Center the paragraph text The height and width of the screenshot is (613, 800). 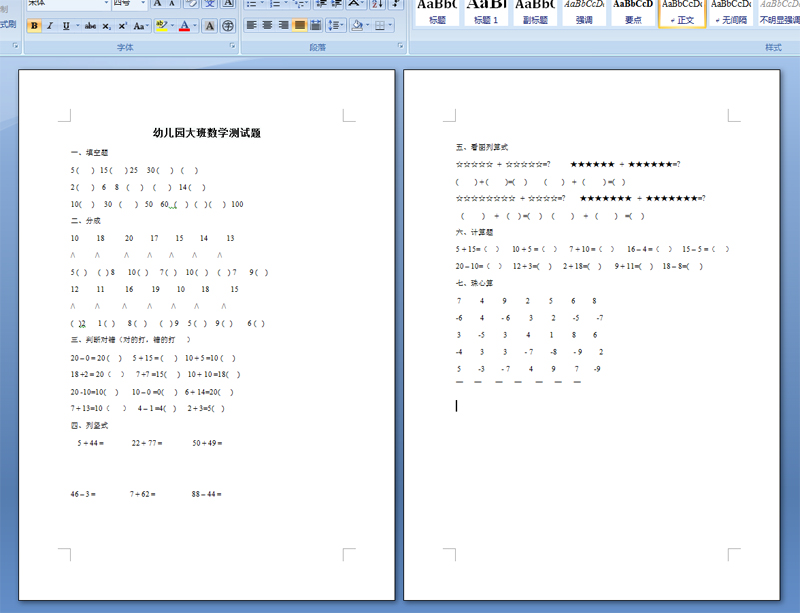coord(267,25)
